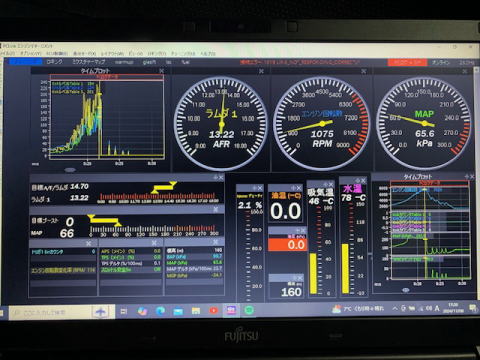Click the Windows search box
Image resolution: width=480 pixels, height=360 pixels.
coord(50,313)
